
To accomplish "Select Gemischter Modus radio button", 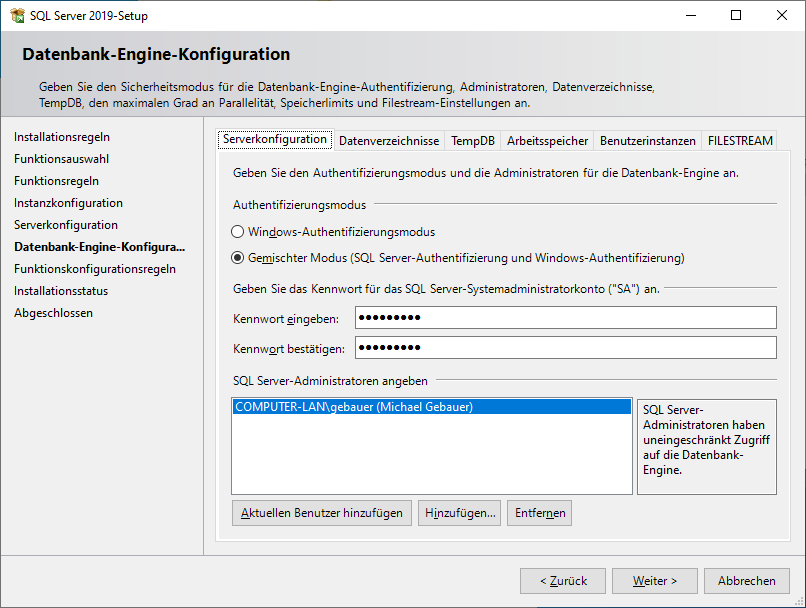I will coord(238,258).
